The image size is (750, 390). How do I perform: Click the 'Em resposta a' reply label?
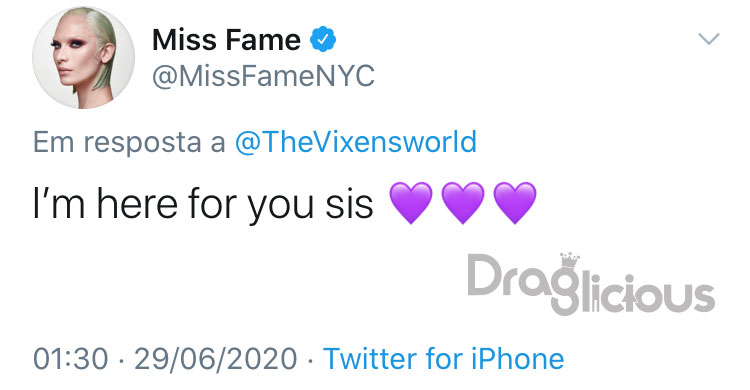(x=129, y=143)
